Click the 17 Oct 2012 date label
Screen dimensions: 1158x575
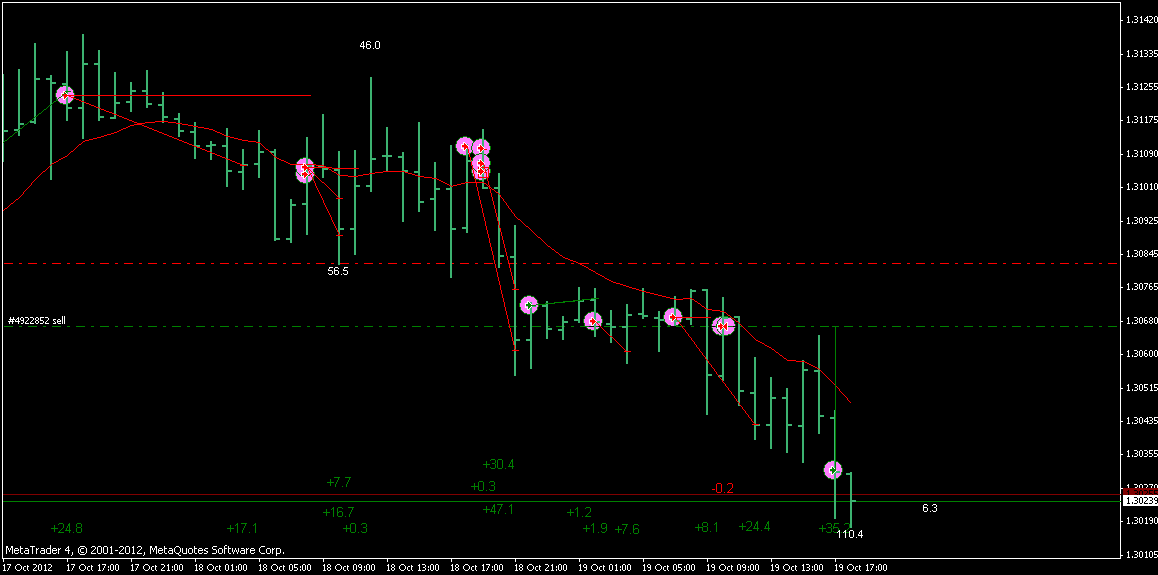[x=27, y=568]
